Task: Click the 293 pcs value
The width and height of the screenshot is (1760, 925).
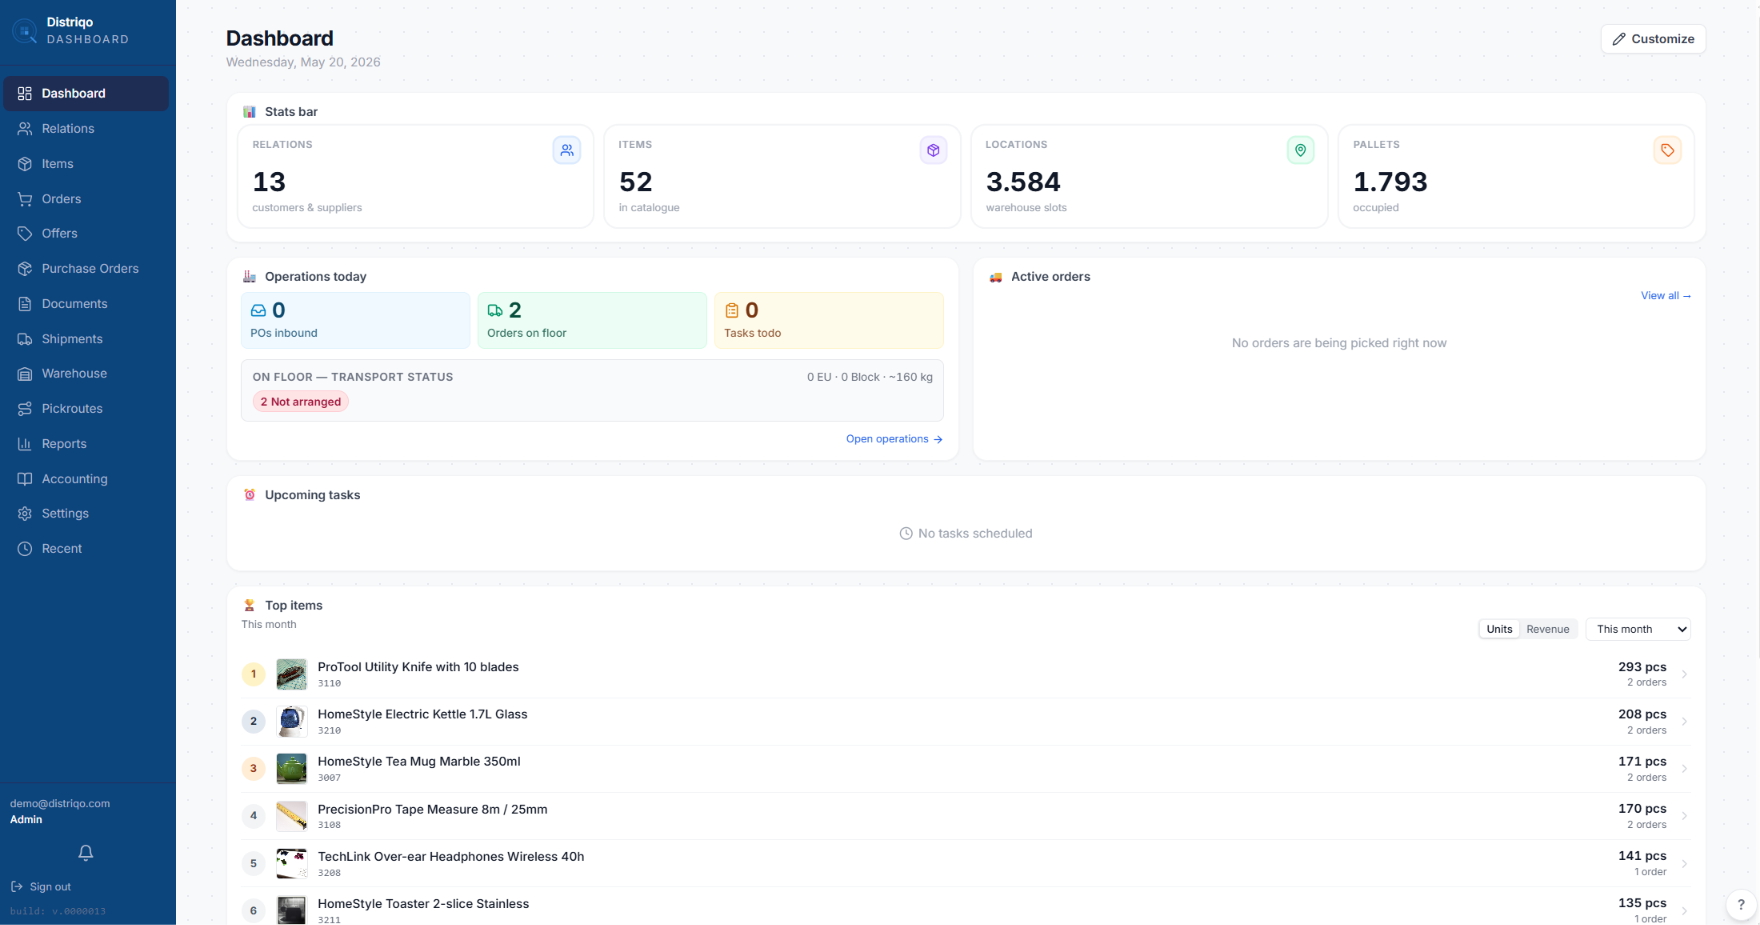Action: pyautogui.click(x=1642, y=667)
